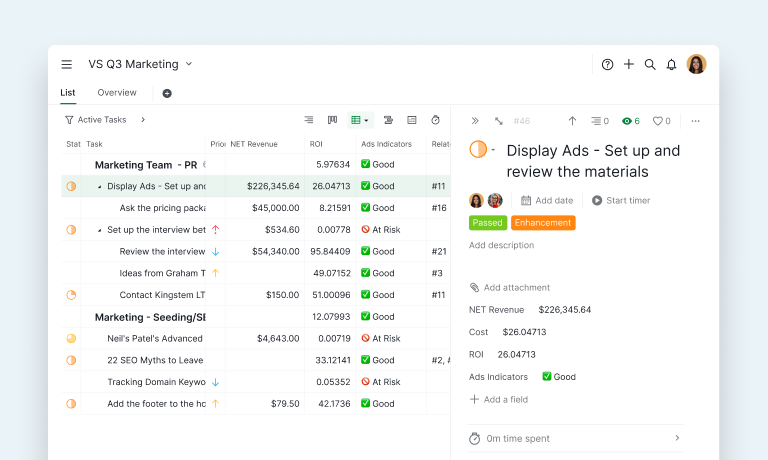Click the timer view icon in toolbar
768x460 pixels.
coord(435,120)
